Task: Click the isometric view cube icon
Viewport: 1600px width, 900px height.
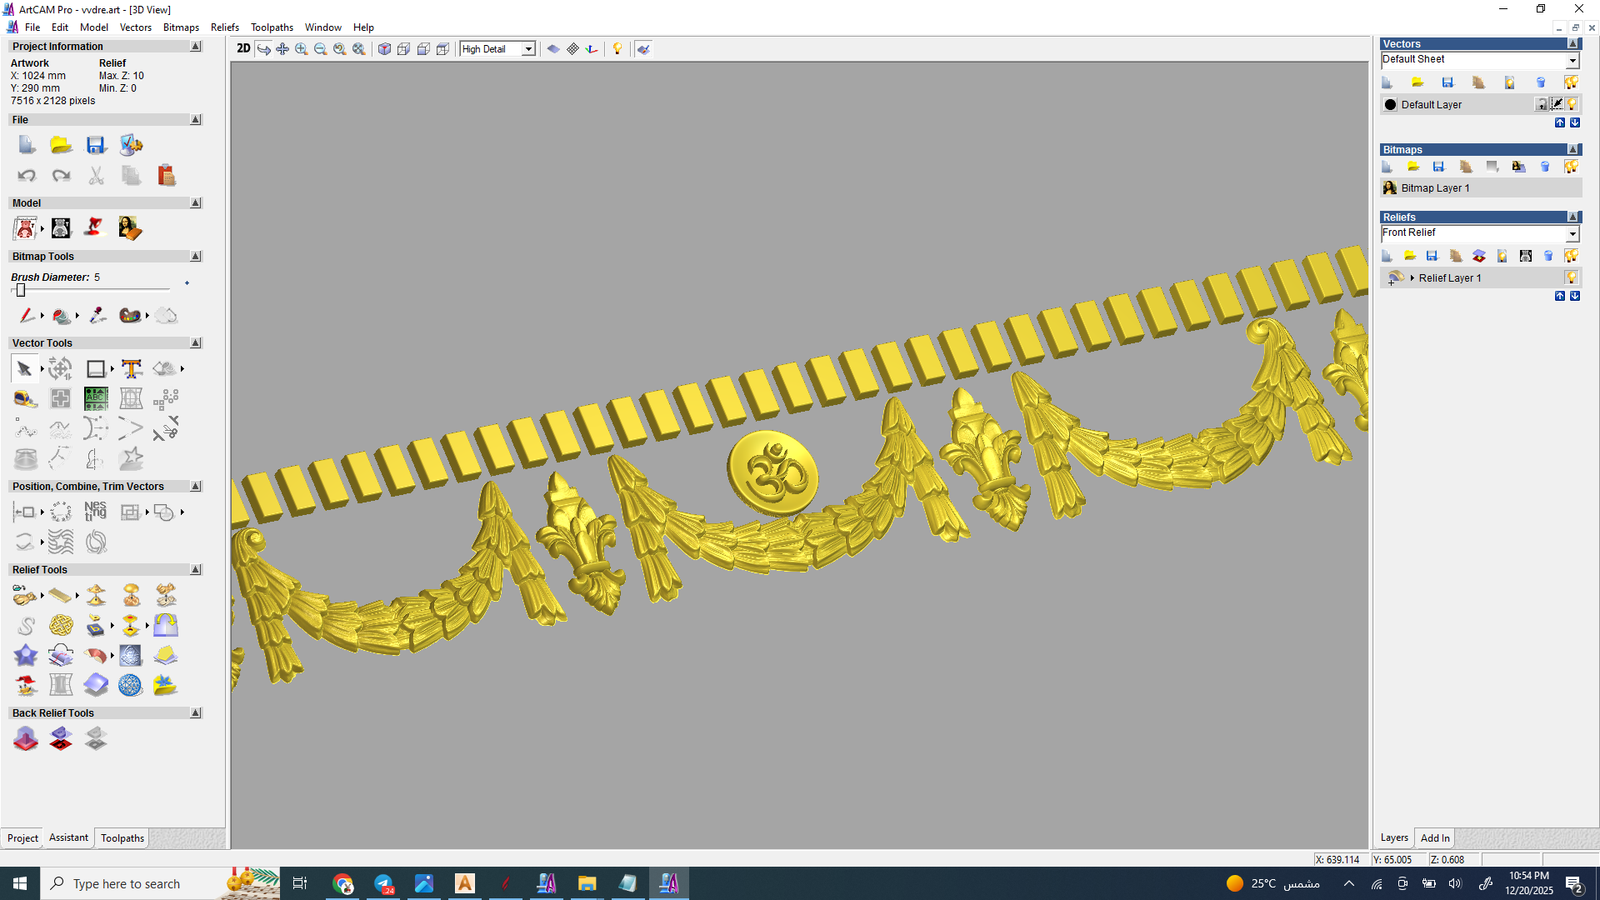Action: pyautogui.click(x=384, y=49)
